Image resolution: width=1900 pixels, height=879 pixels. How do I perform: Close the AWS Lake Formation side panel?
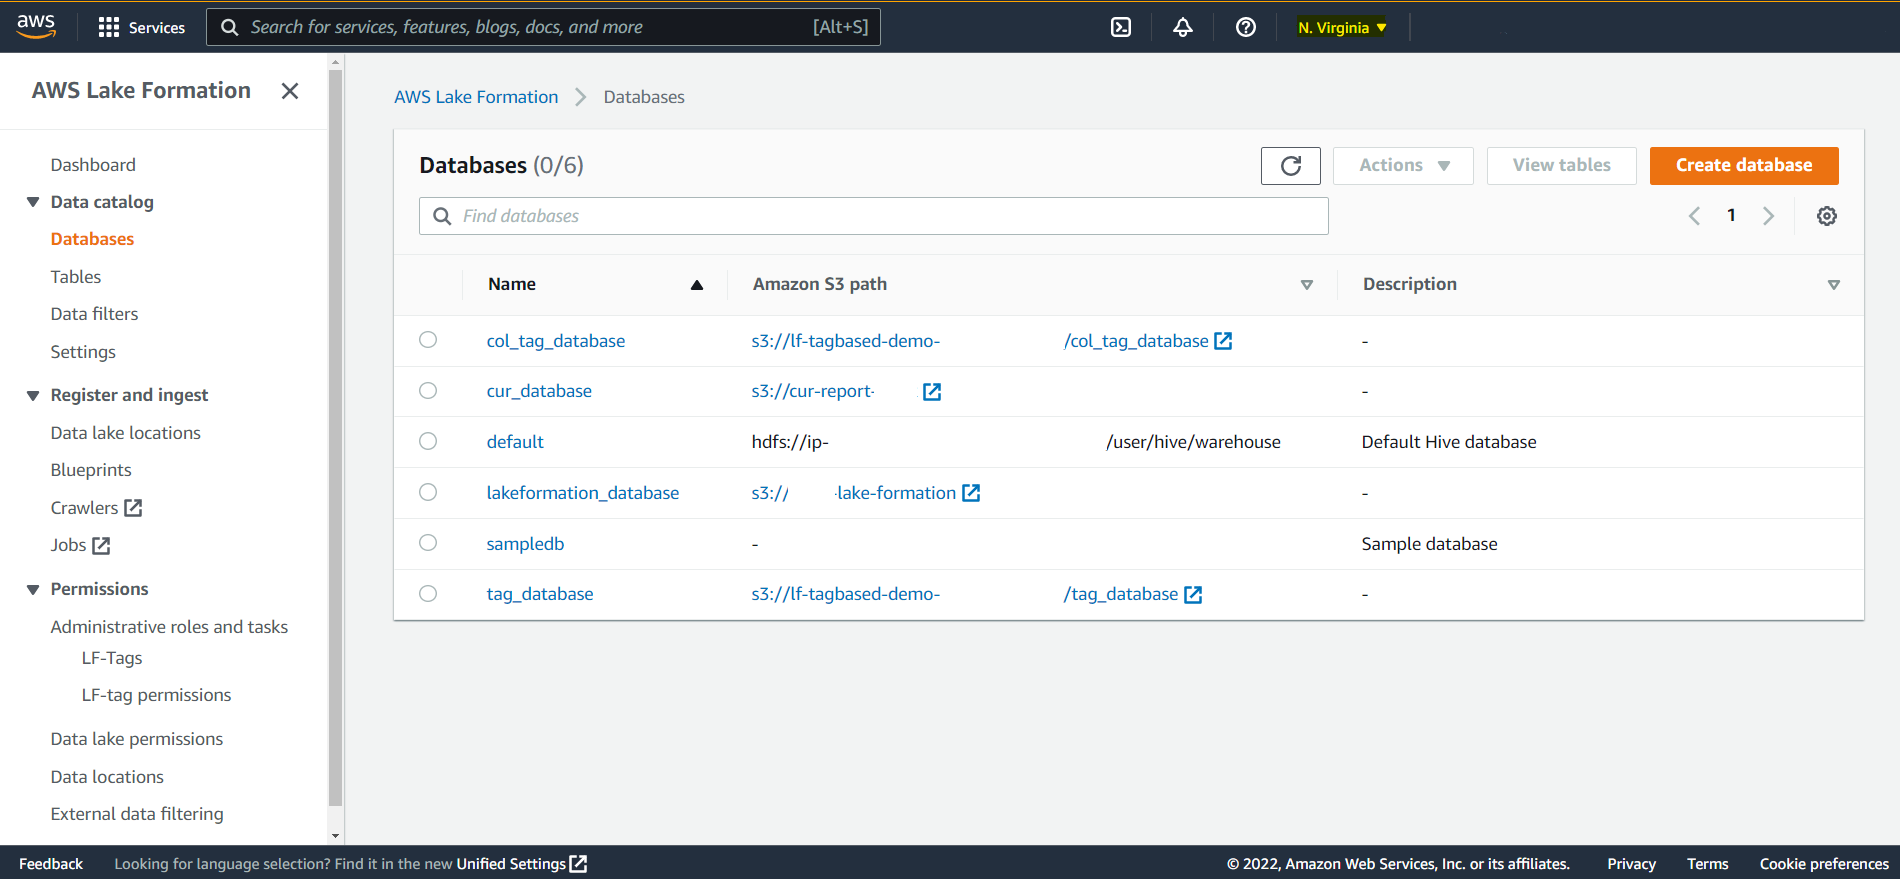pos(290,91)
